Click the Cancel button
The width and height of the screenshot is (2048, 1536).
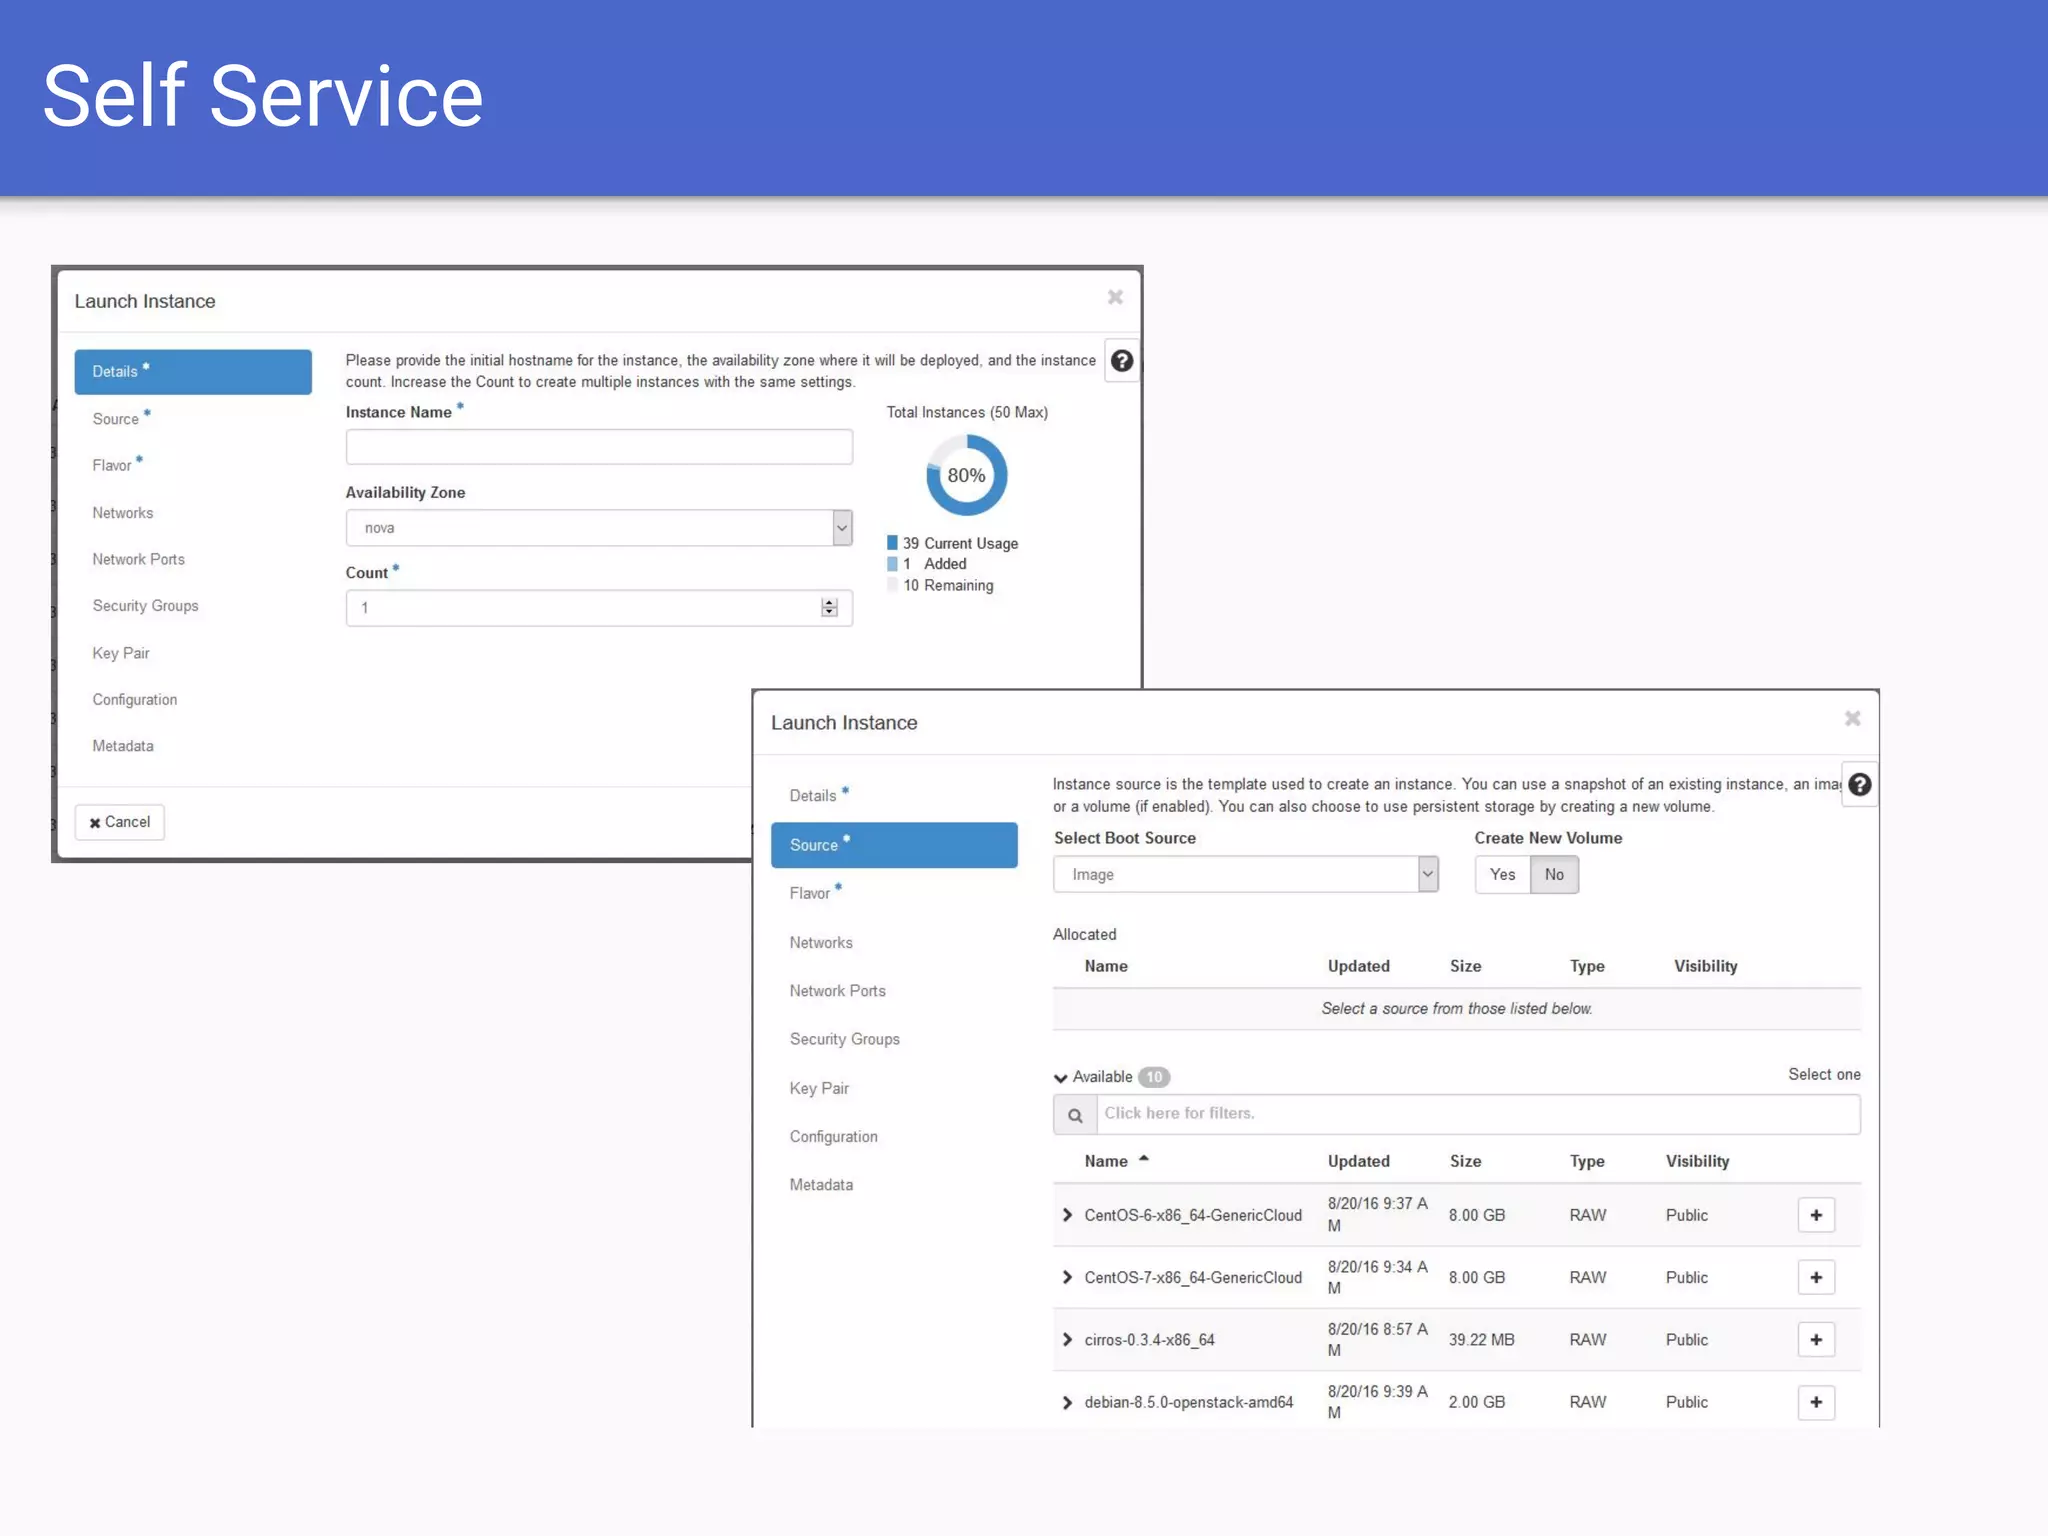pyautogui.click(x=119, y=822)
